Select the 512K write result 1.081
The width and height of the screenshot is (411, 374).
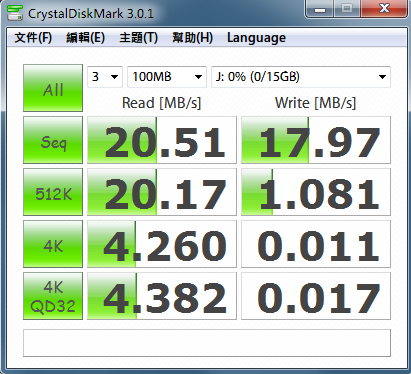316,192
